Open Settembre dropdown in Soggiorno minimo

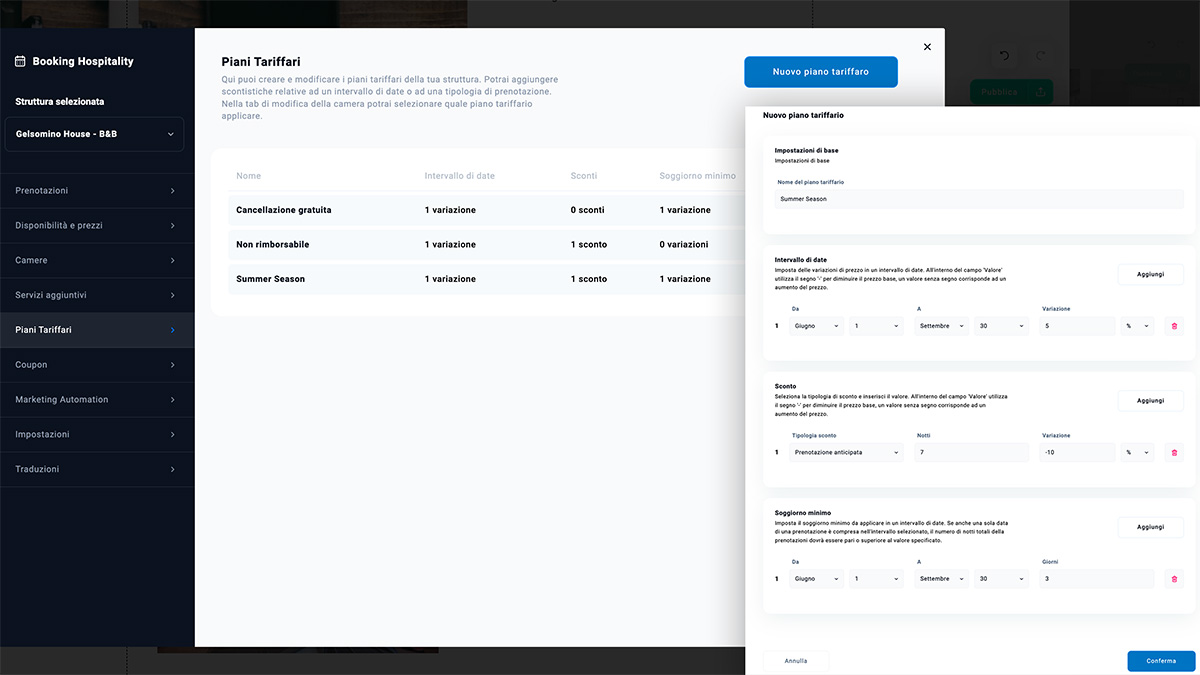click(941, 579)
